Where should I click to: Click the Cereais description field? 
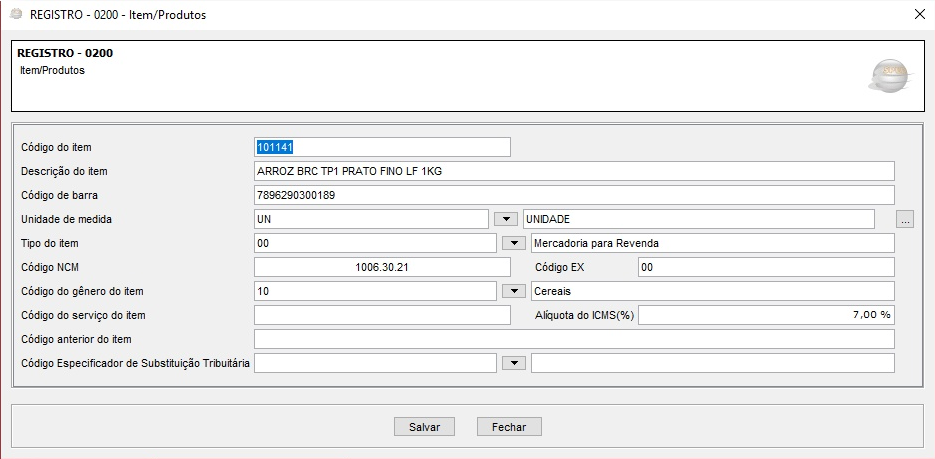pyautogui.click(x=712, y=291)
